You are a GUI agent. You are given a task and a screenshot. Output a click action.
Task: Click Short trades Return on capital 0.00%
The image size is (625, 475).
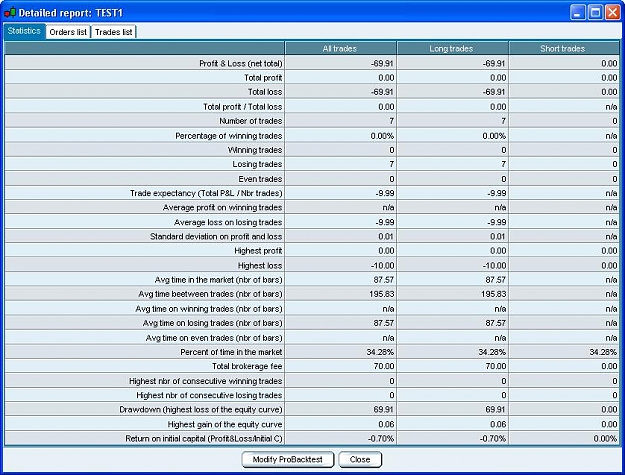(605, 439)
